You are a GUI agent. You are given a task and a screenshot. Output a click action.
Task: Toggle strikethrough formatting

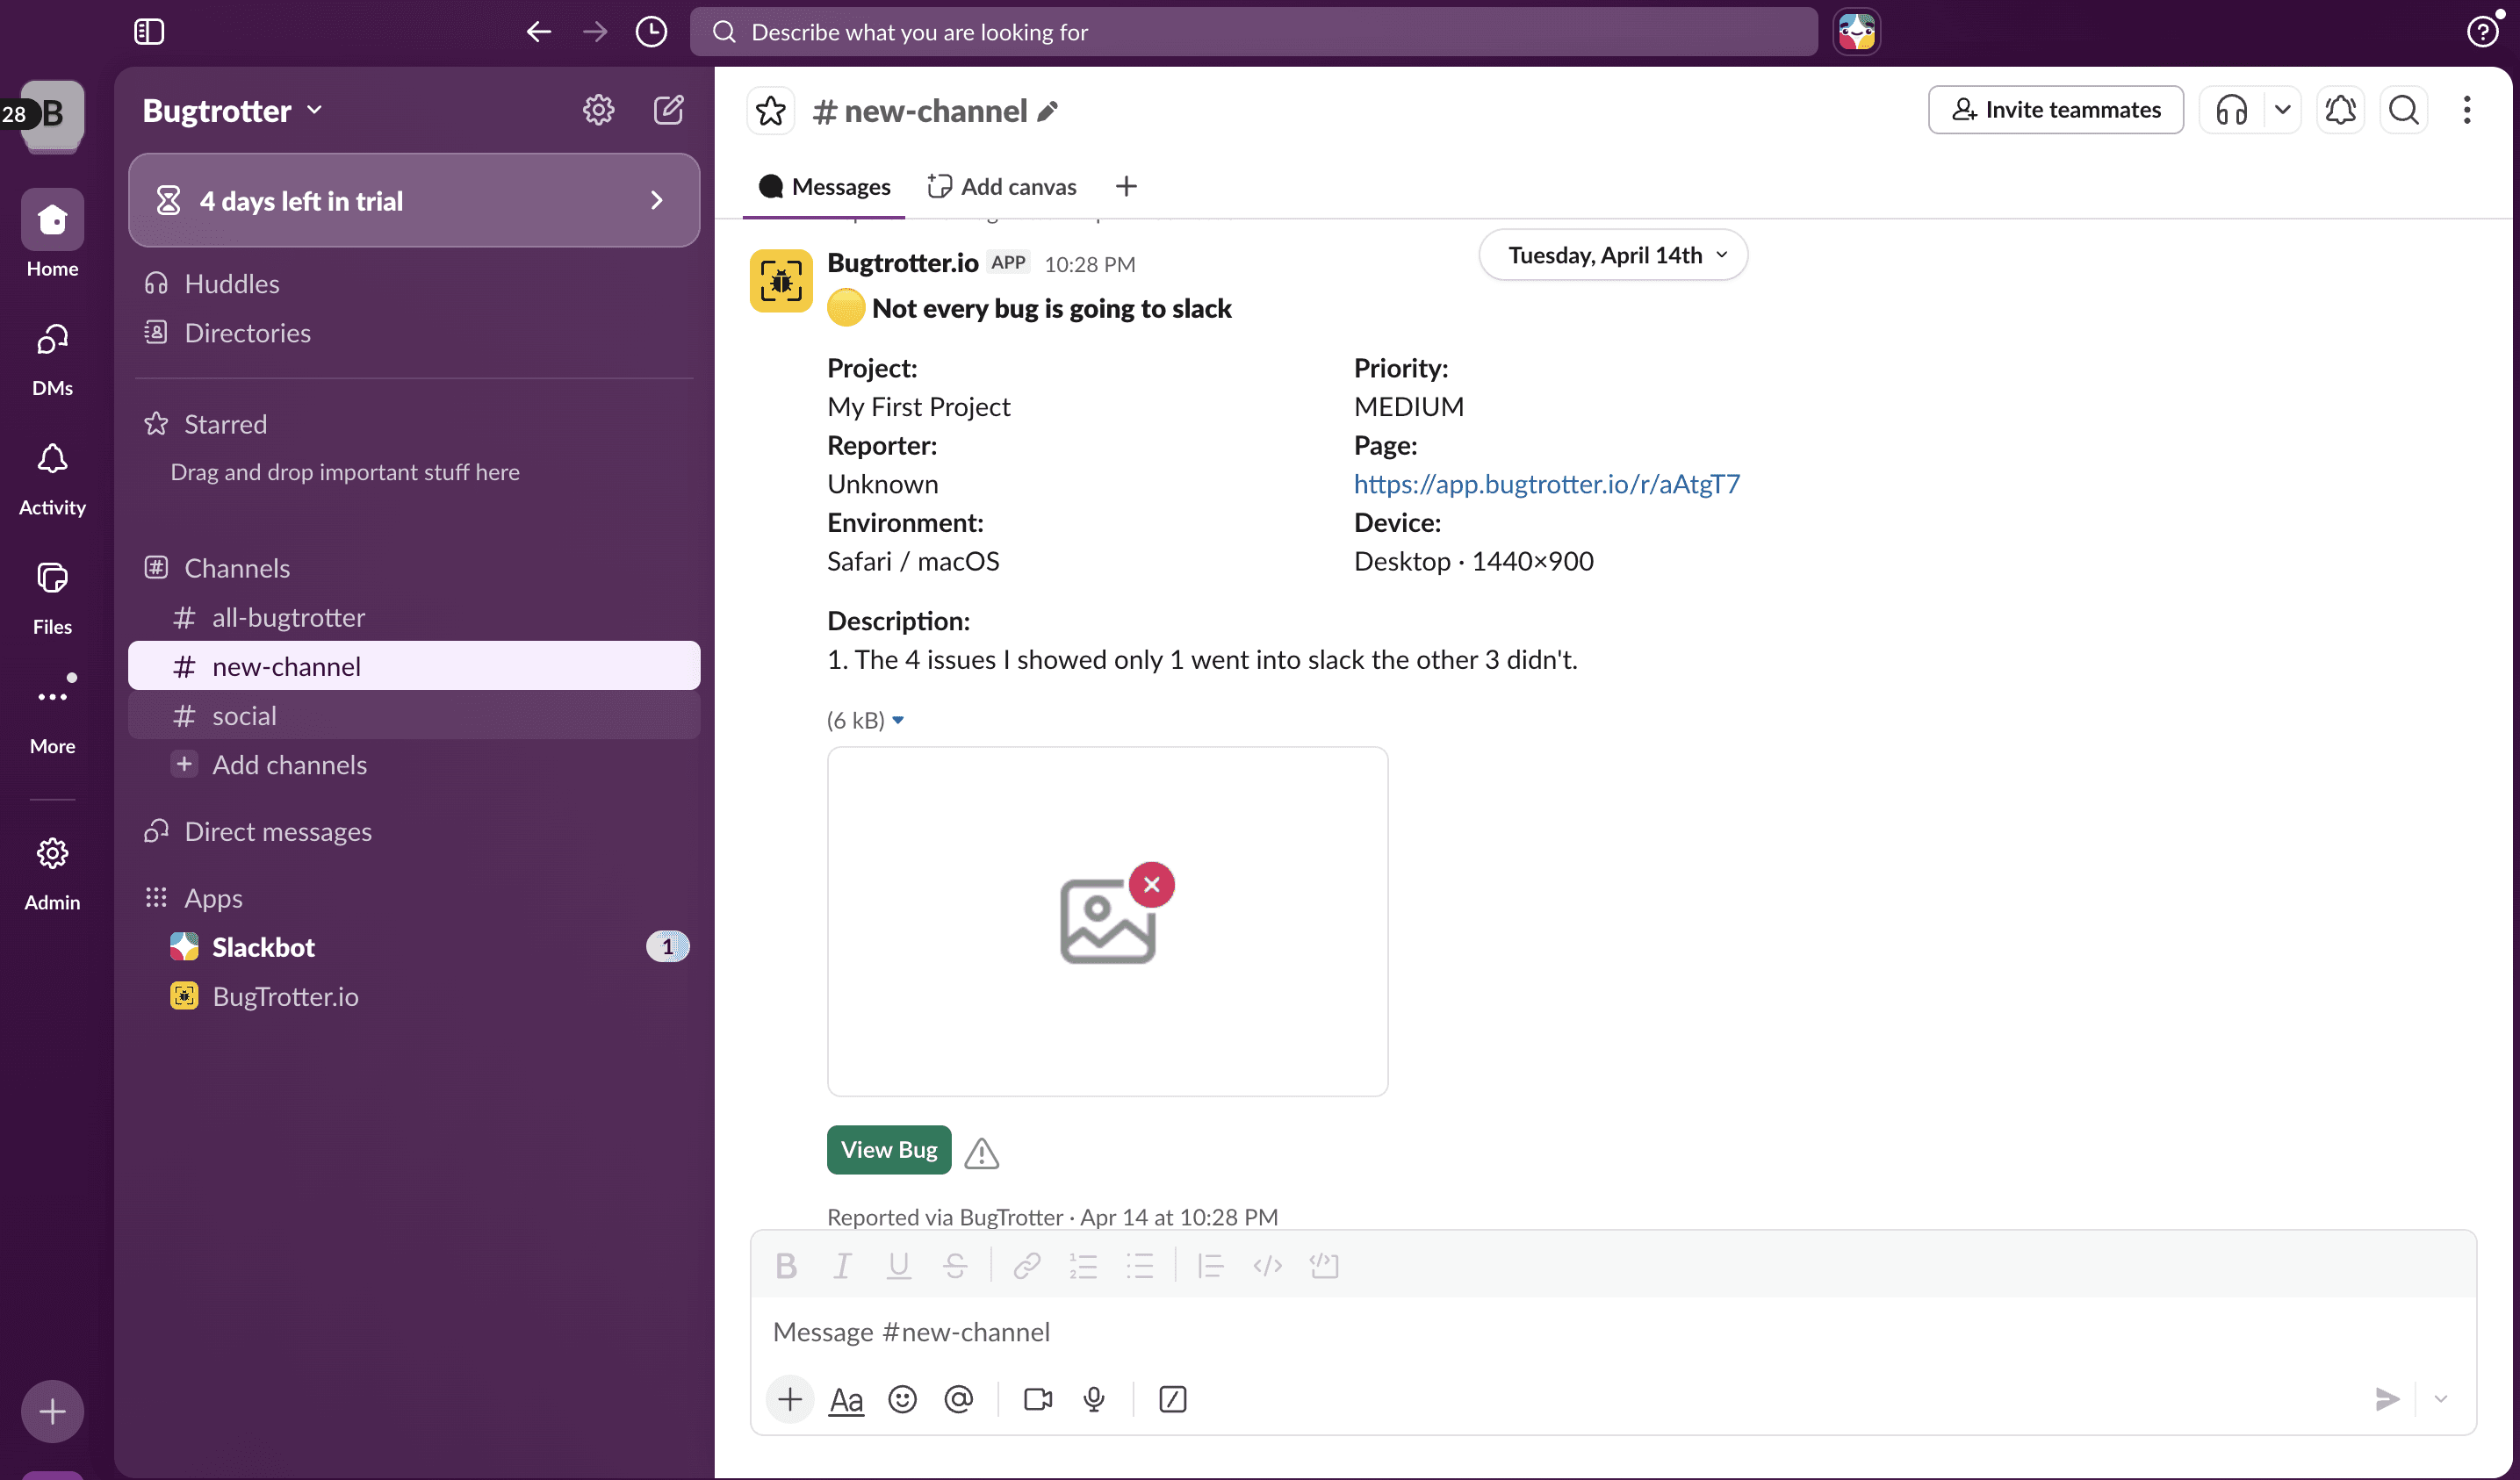click(955, 1266)
